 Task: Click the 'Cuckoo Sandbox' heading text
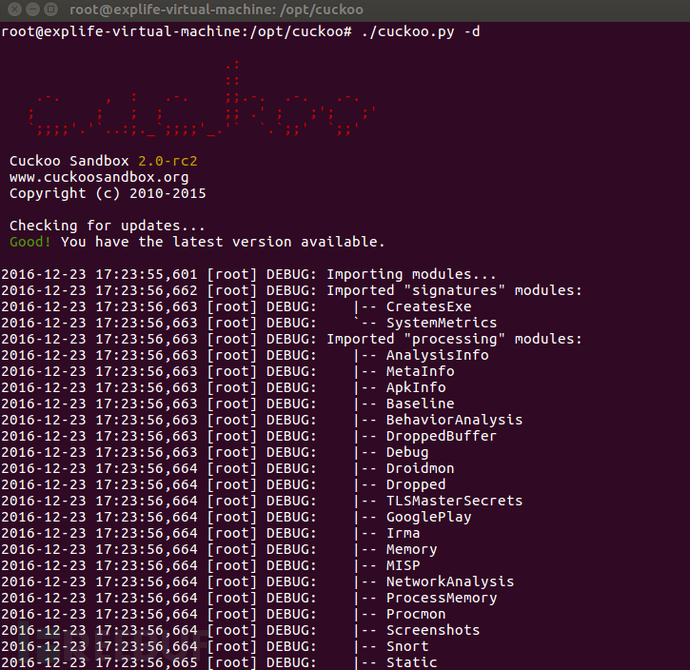point(69,161)
